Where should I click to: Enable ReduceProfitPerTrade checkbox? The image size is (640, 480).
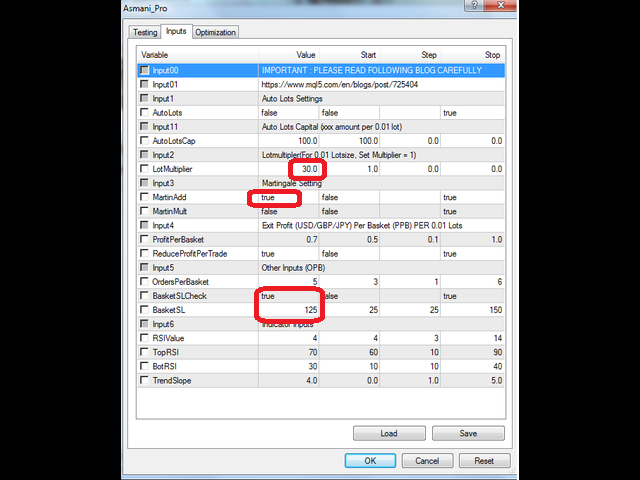click(144, 253)
